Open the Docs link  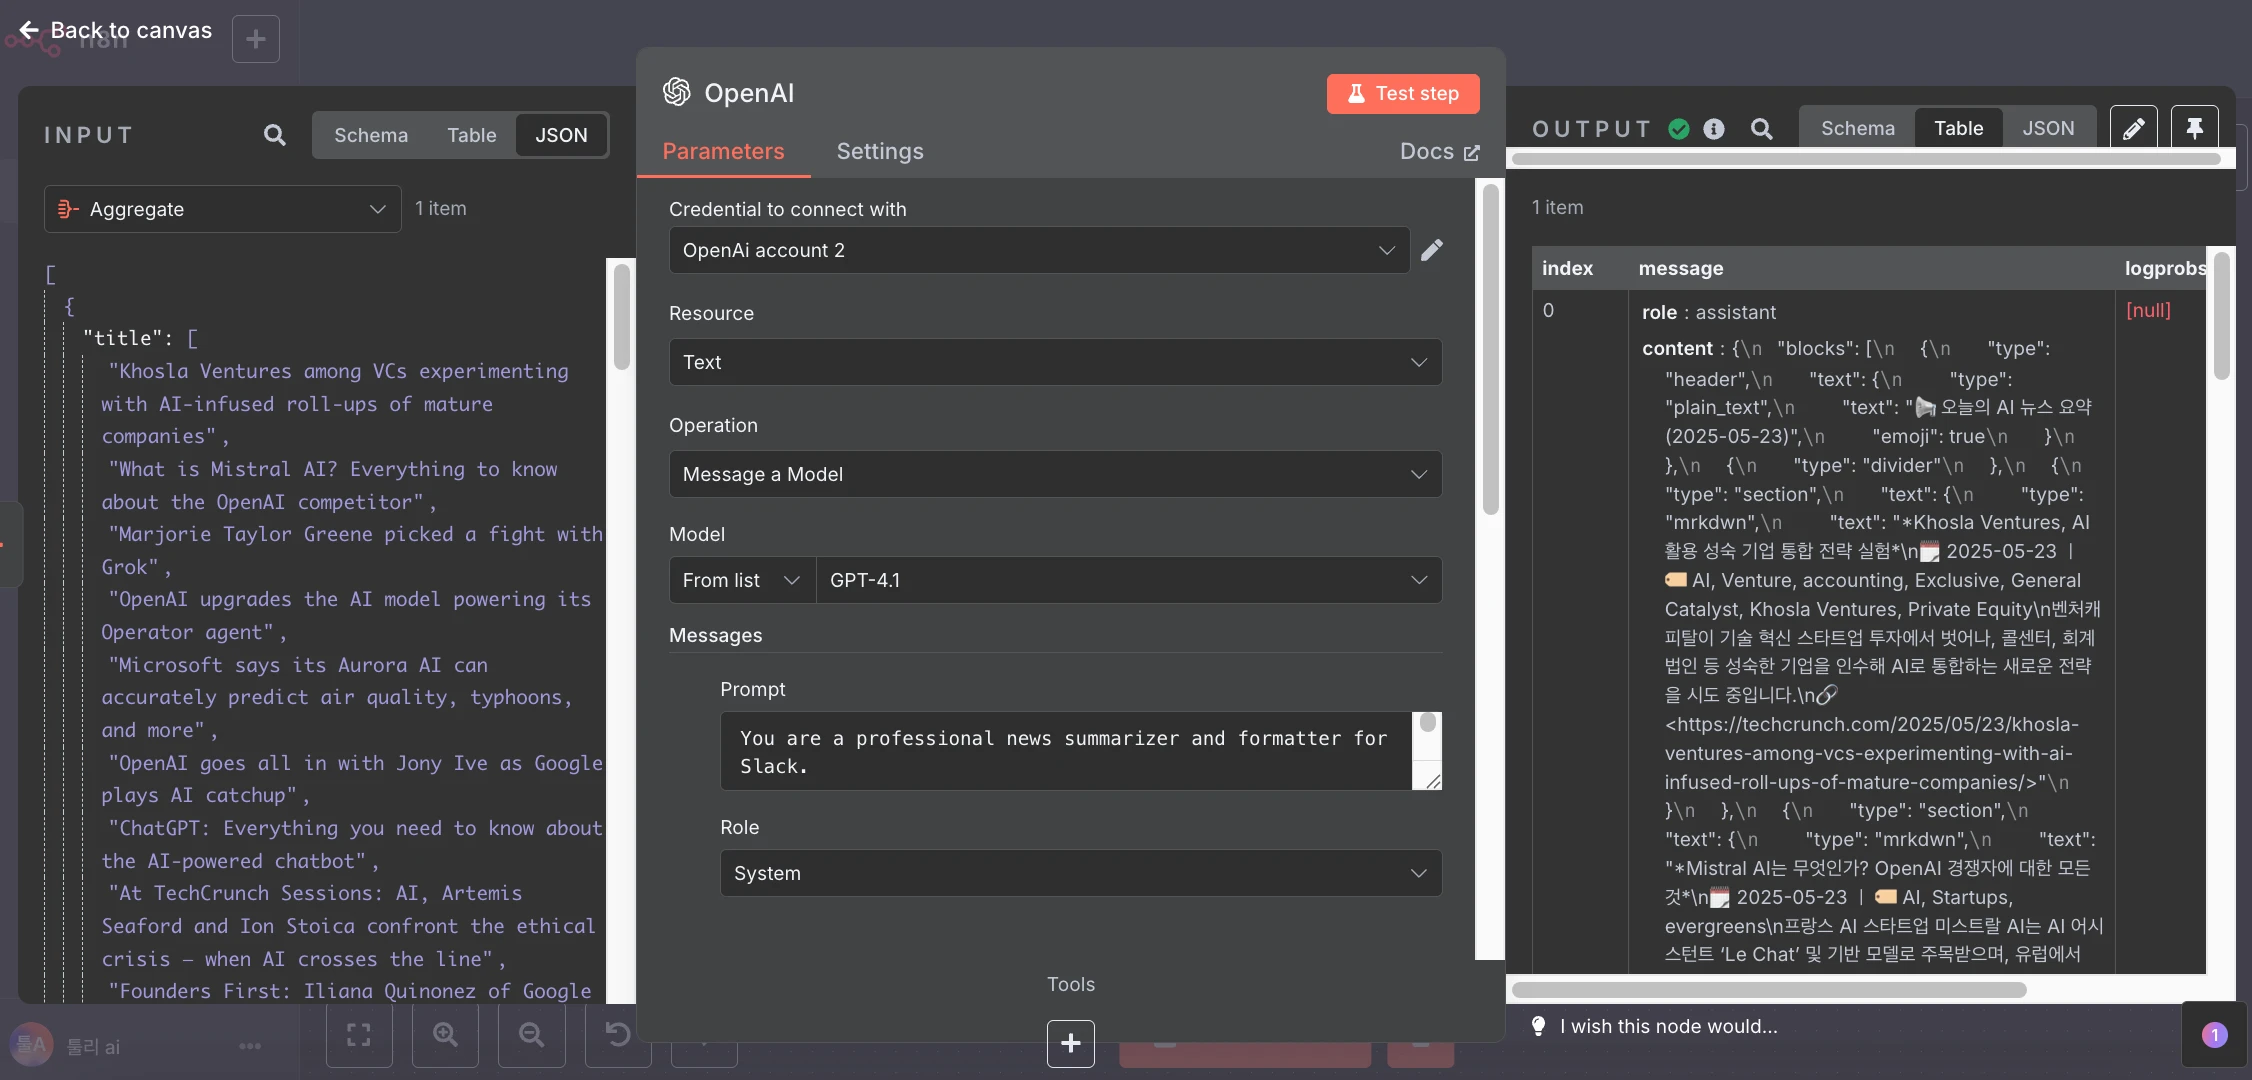pyautogui.click(x=1439, y=151)
